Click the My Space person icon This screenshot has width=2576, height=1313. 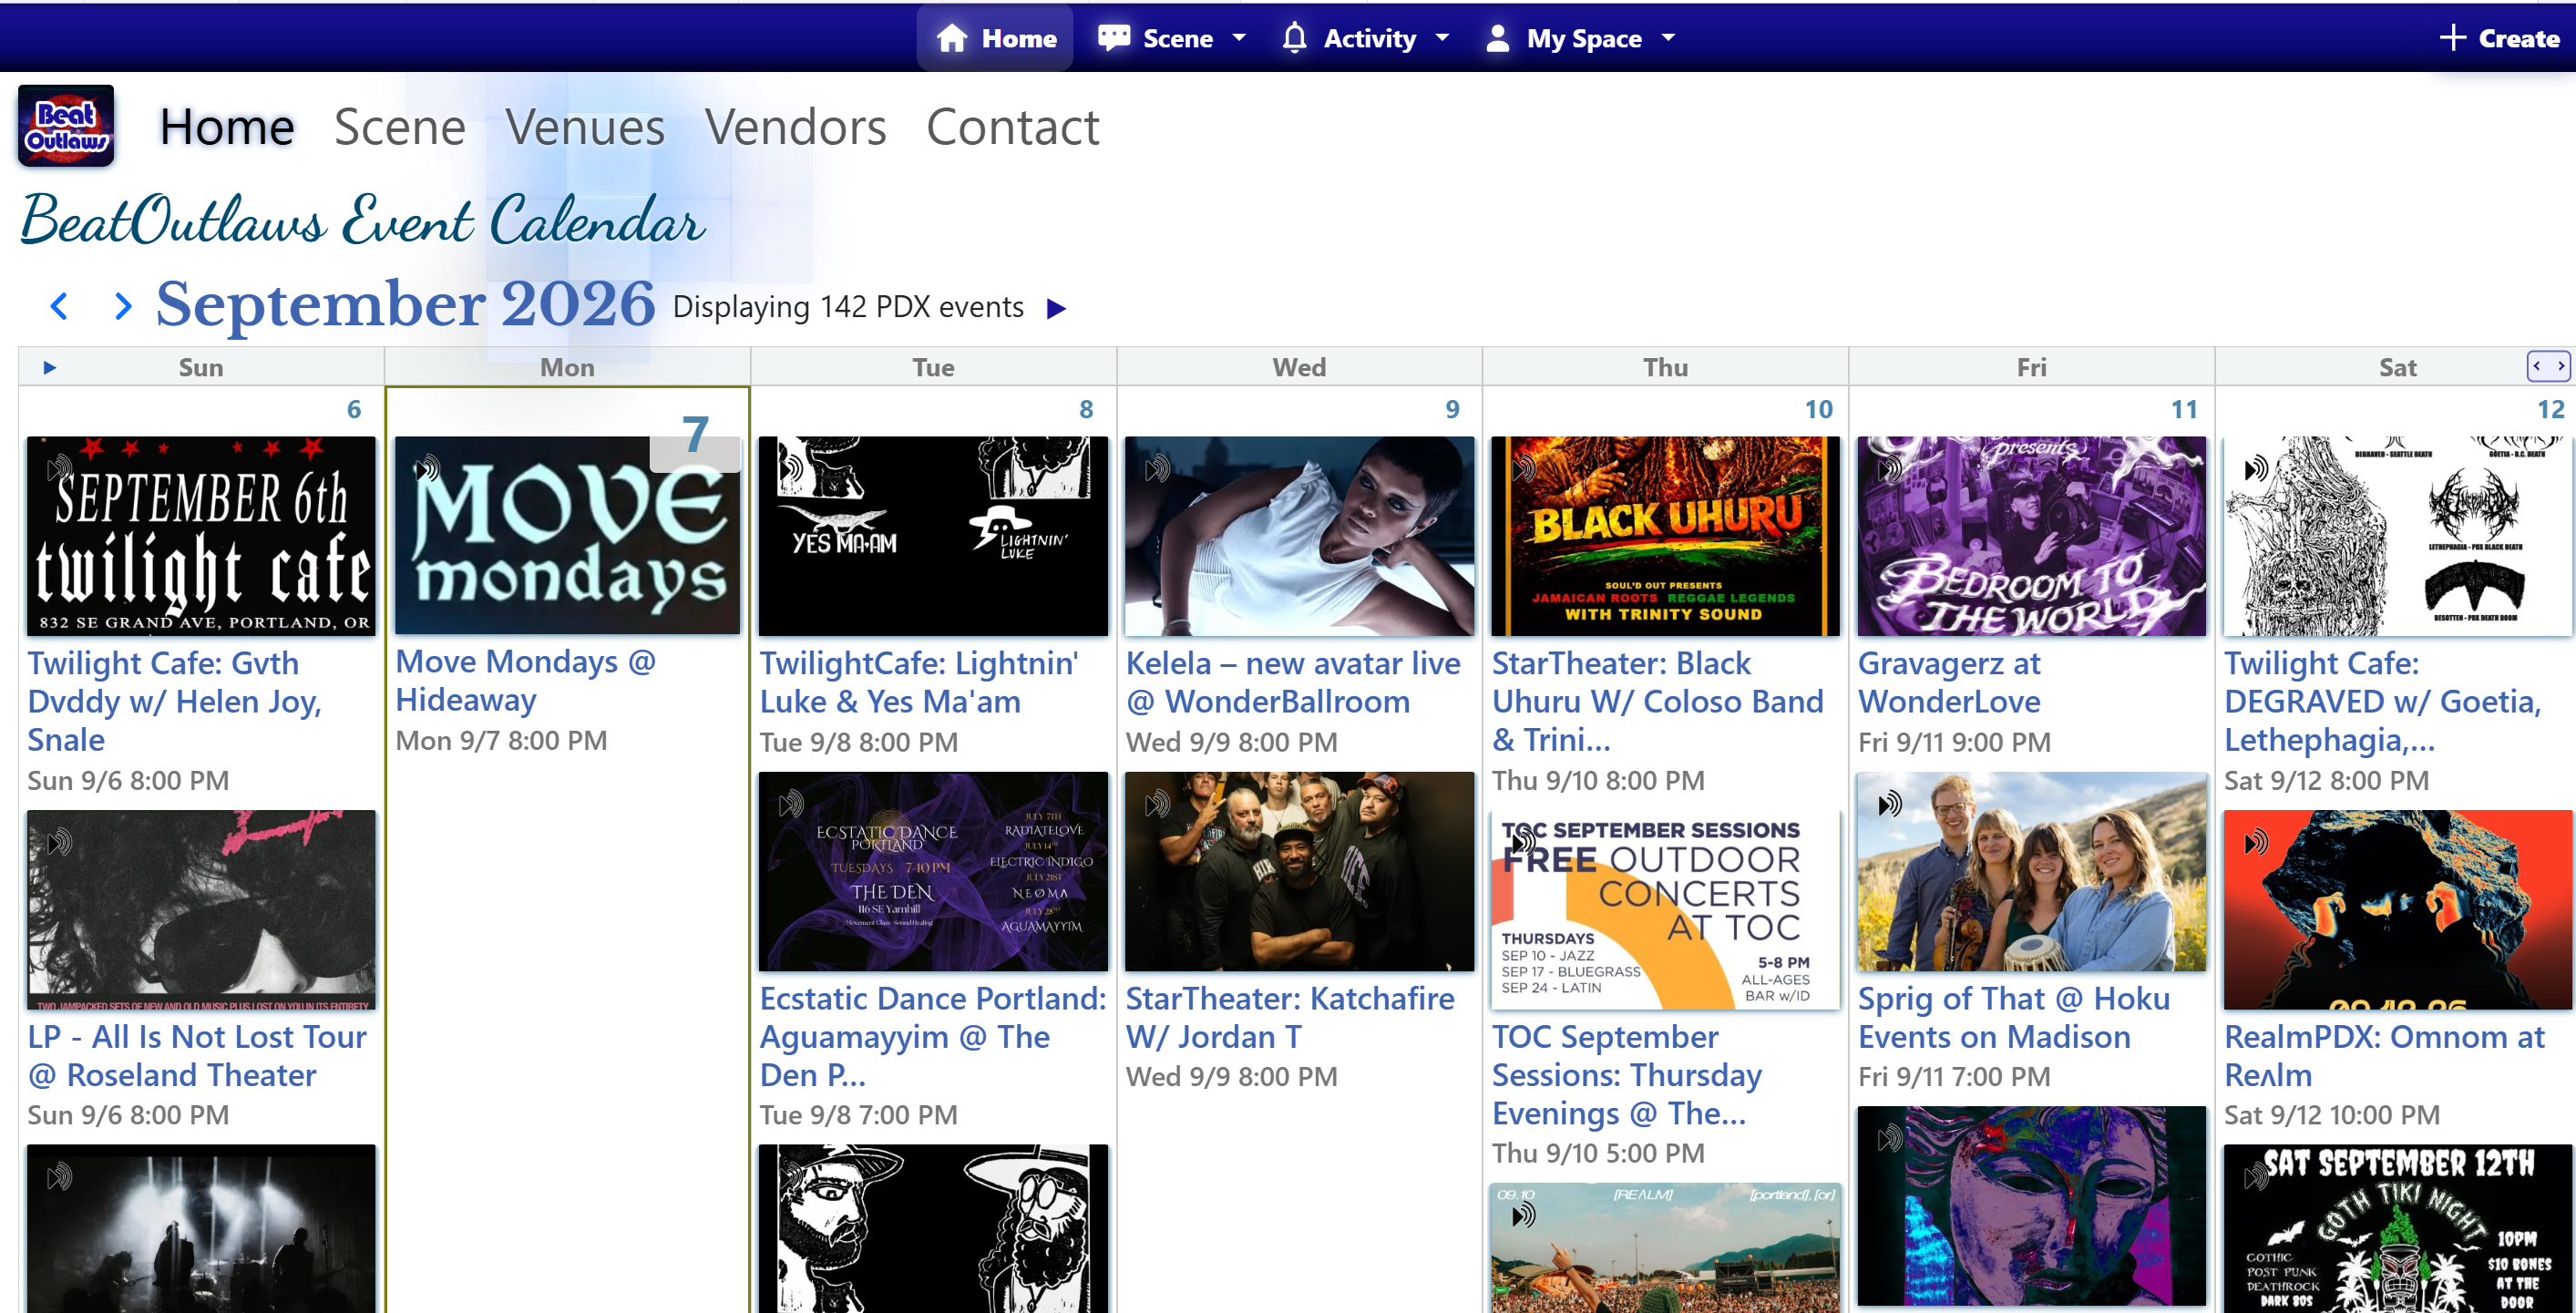(x=1497, y=38)
